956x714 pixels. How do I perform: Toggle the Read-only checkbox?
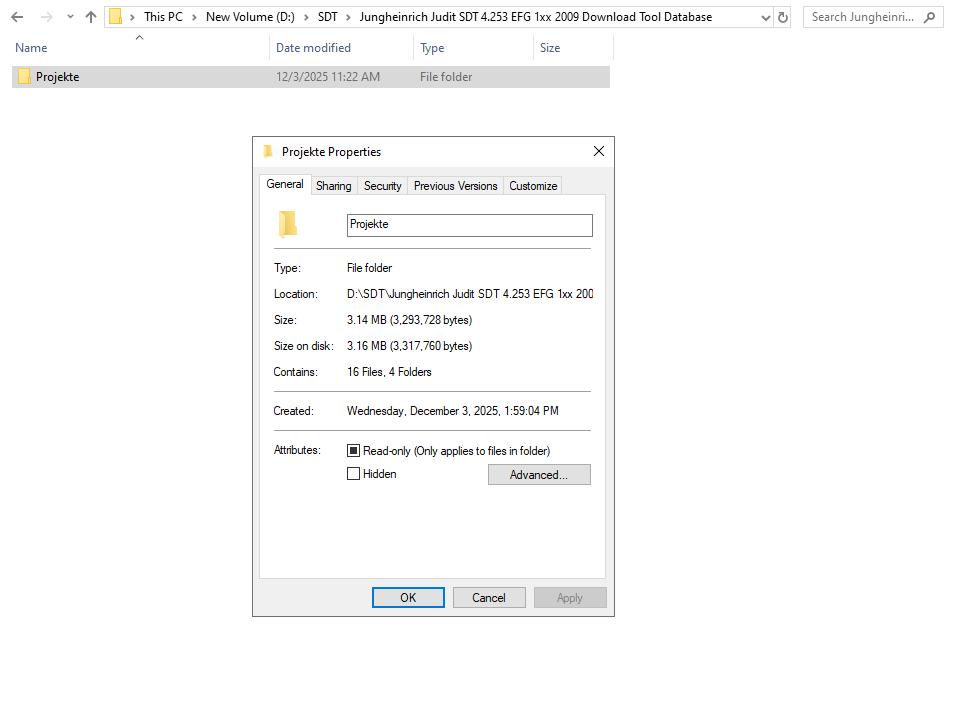point(353,451)
